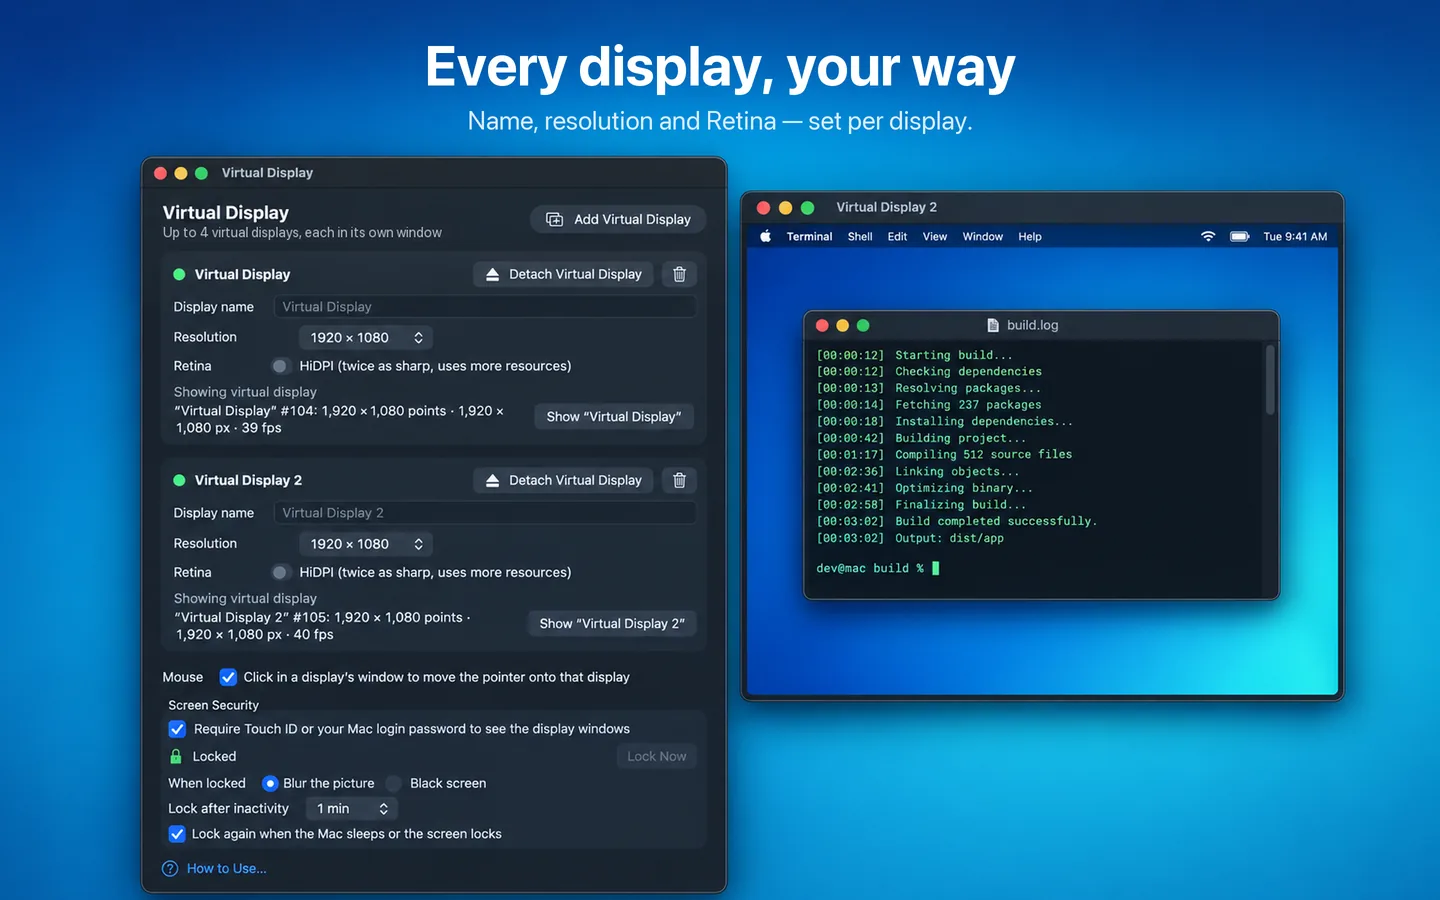This screenshot has width=1440, height=900.
Task: Open the How to Use... link
Action: click(x=227, y=868)
